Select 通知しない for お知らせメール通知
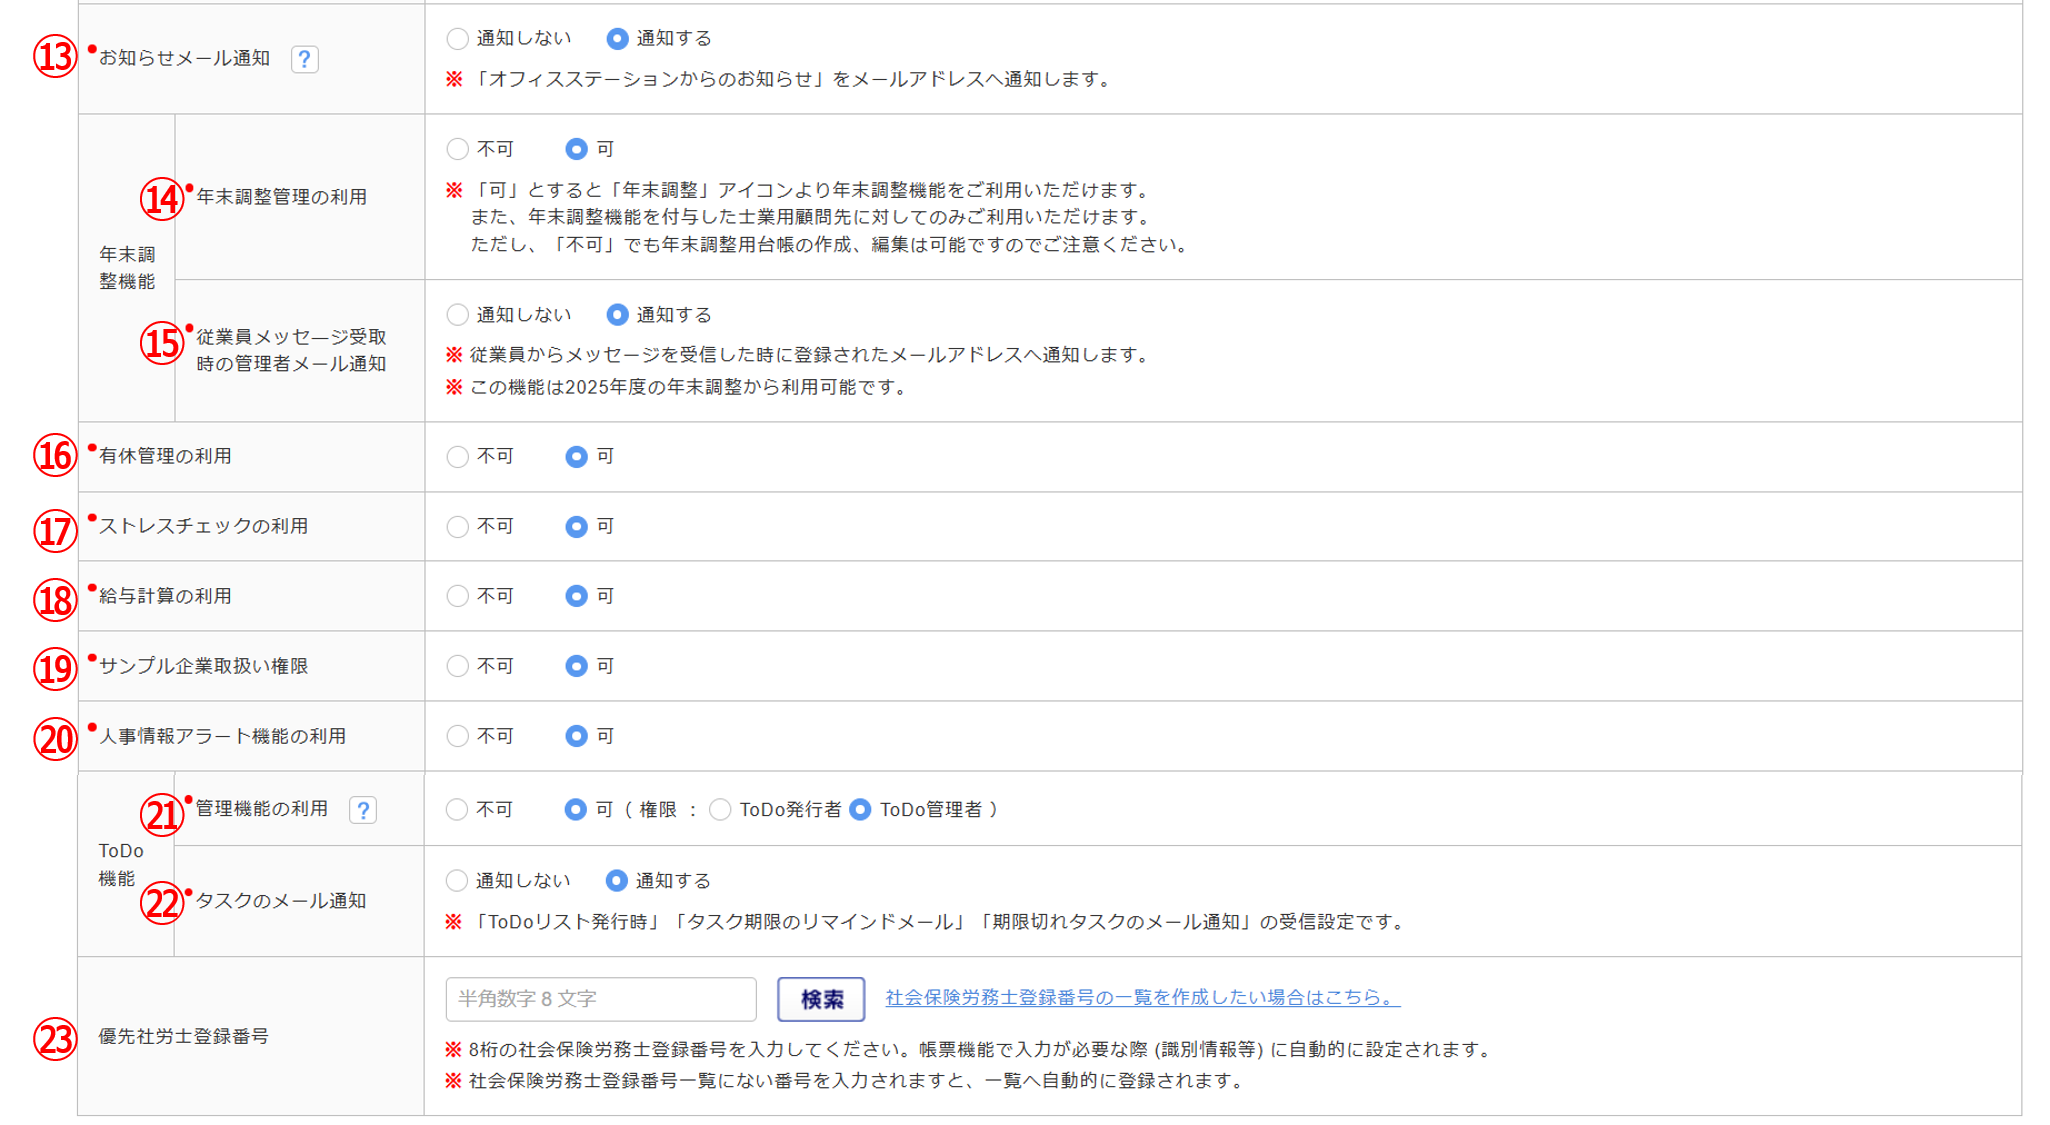Image resolution: width=2050 pixels, height=1125 pixels. click(458, 39)
